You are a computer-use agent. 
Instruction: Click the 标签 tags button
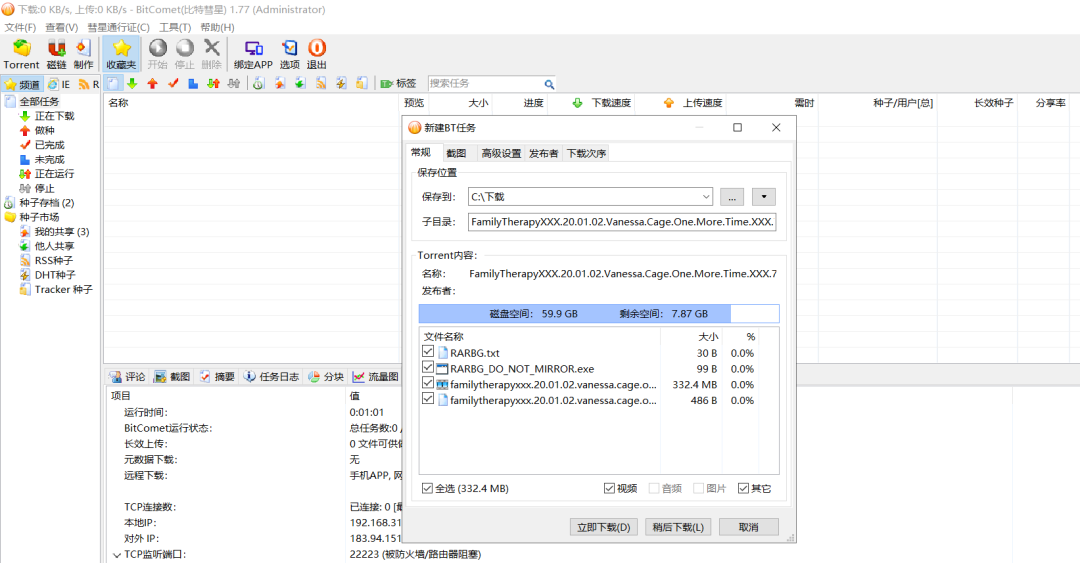(398, 83)
